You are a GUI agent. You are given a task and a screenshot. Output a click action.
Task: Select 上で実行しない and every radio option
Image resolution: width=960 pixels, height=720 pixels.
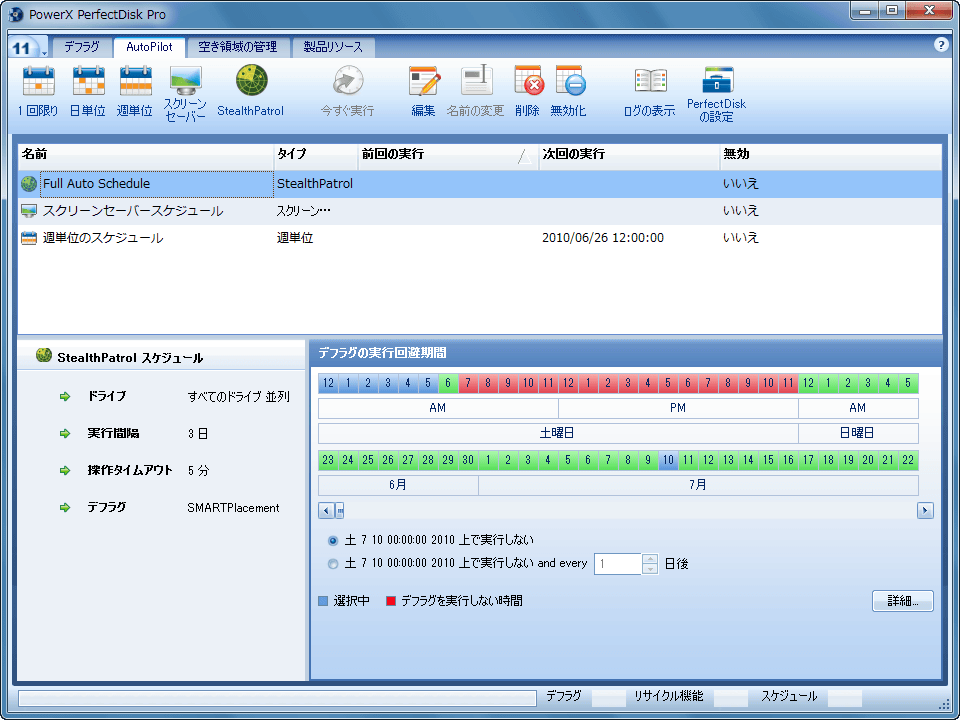(x=333, y=564)
